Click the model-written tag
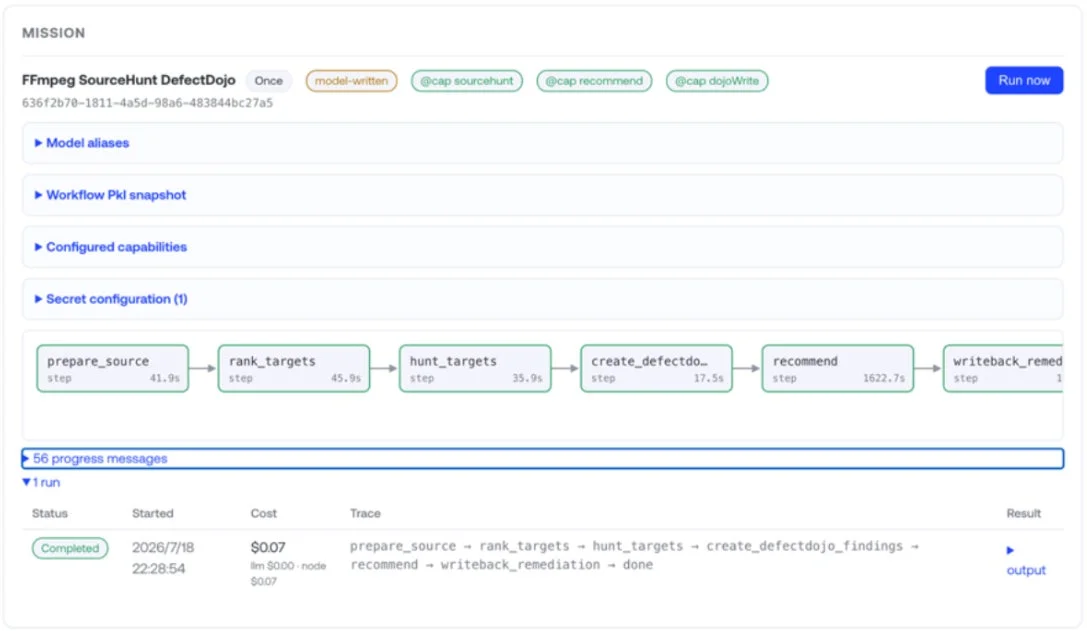1087x631 pixels. click(351, 80)
